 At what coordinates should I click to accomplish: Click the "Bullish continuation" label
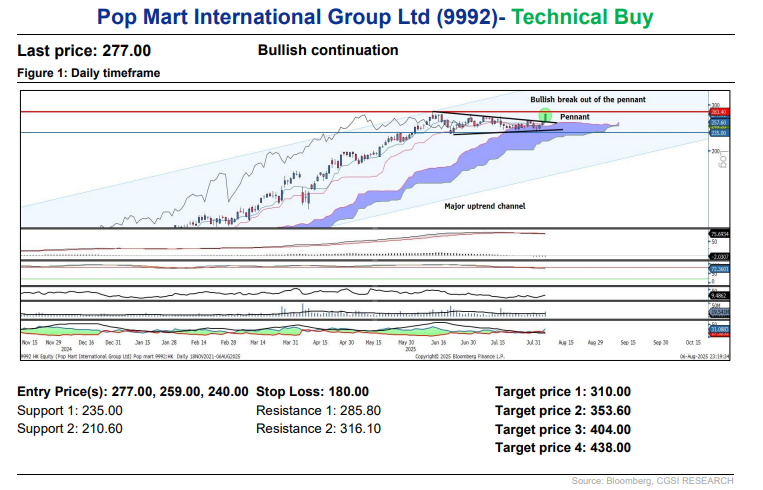tap(328, 50)
